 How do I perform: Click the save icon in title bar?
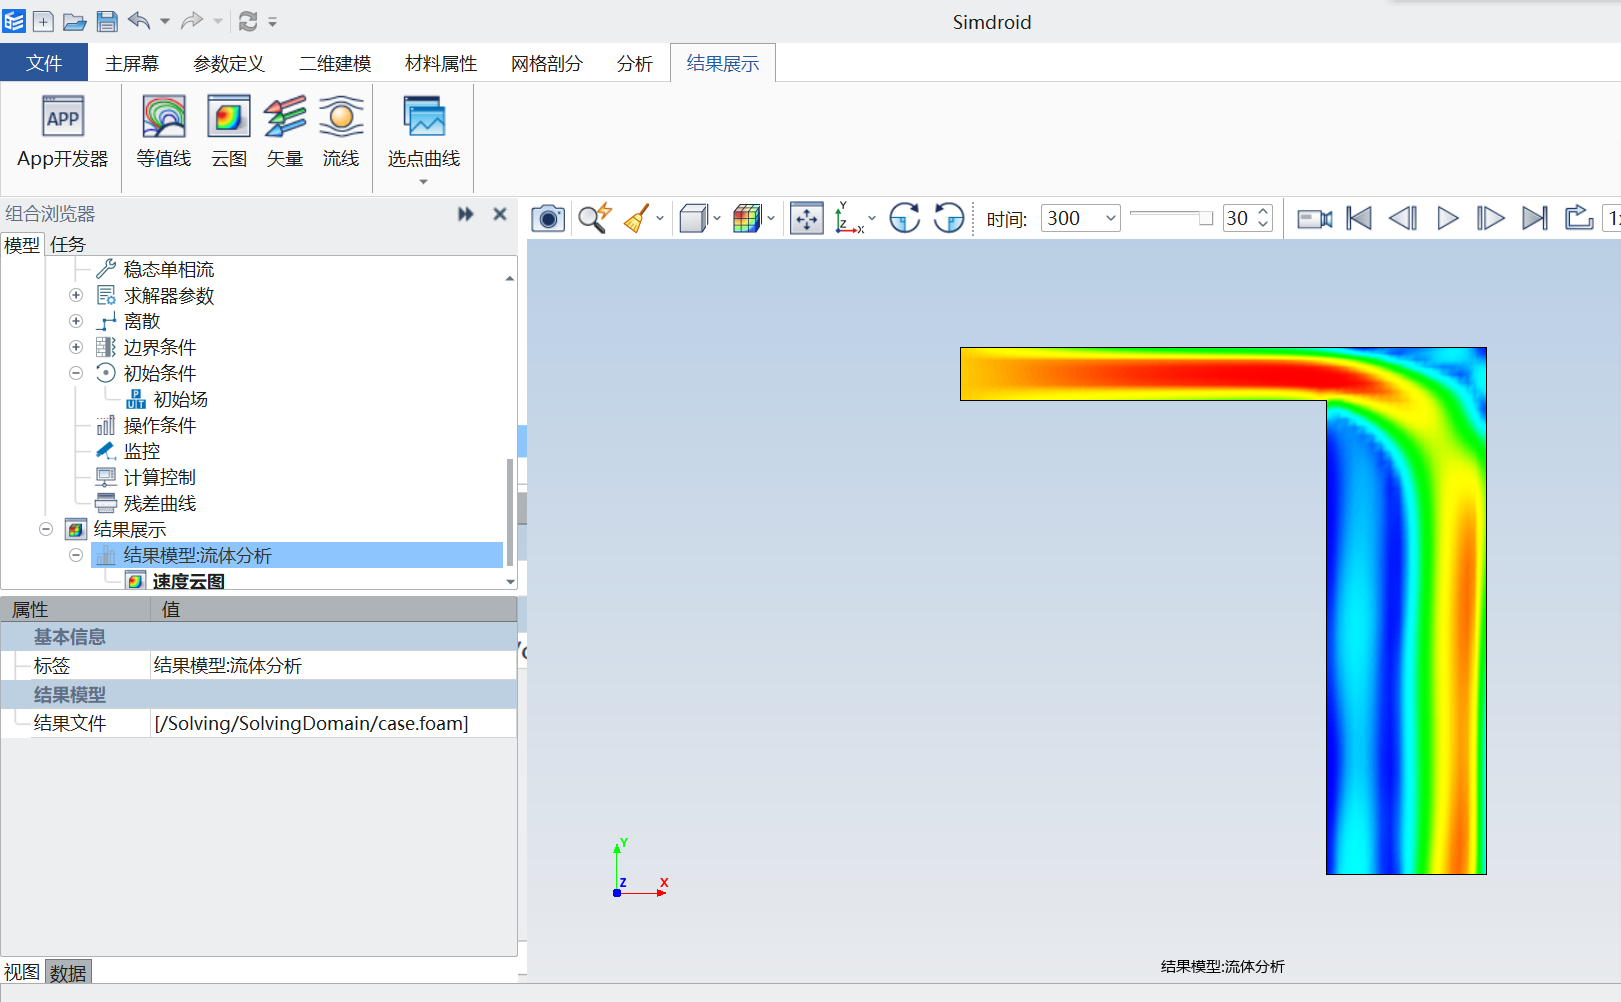[x=107, y=21]
